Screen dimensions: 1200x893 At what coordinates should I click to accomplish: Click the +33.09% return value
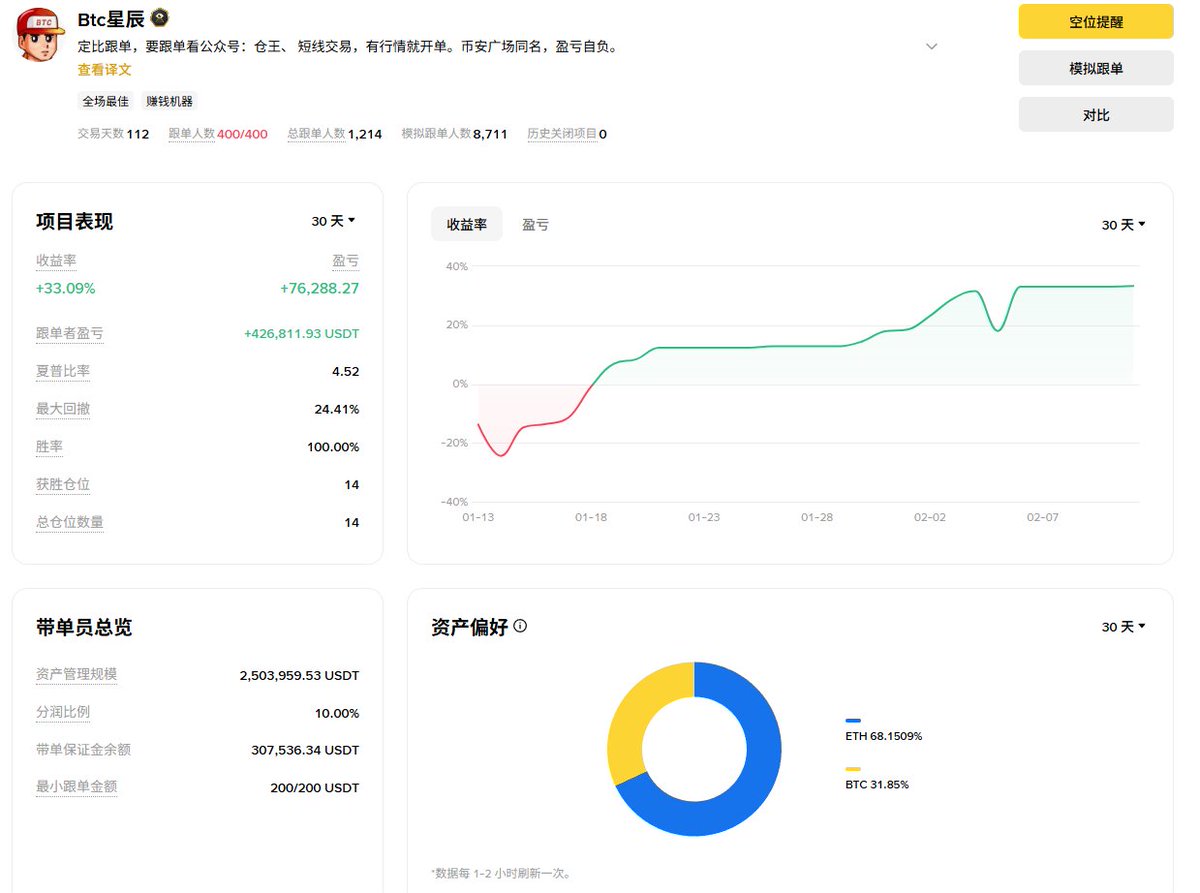pyautogui.click(x=66, y=289)
